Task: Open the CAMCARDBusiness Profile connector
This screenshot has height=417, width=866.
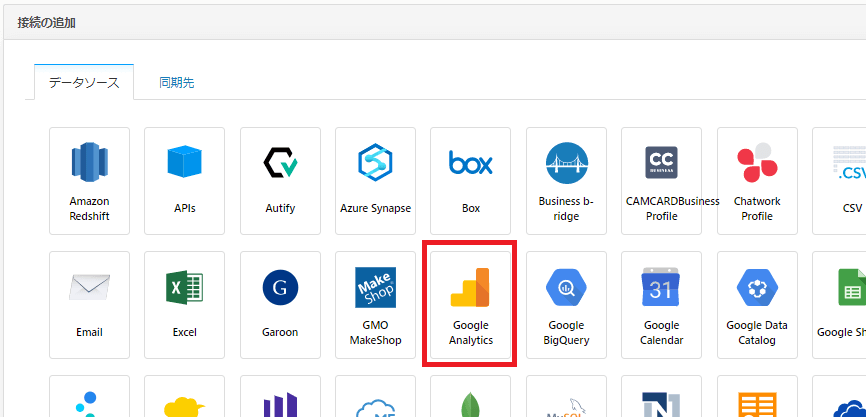Action: pyautogui.click(x=662, y=181)
